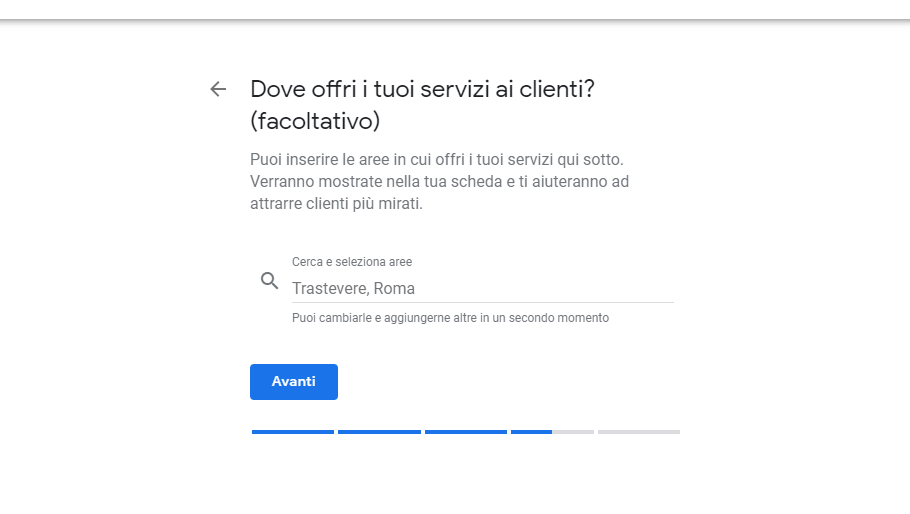
Task: Click the word "Roma" in the search field
Action: [x=395, y=288]
